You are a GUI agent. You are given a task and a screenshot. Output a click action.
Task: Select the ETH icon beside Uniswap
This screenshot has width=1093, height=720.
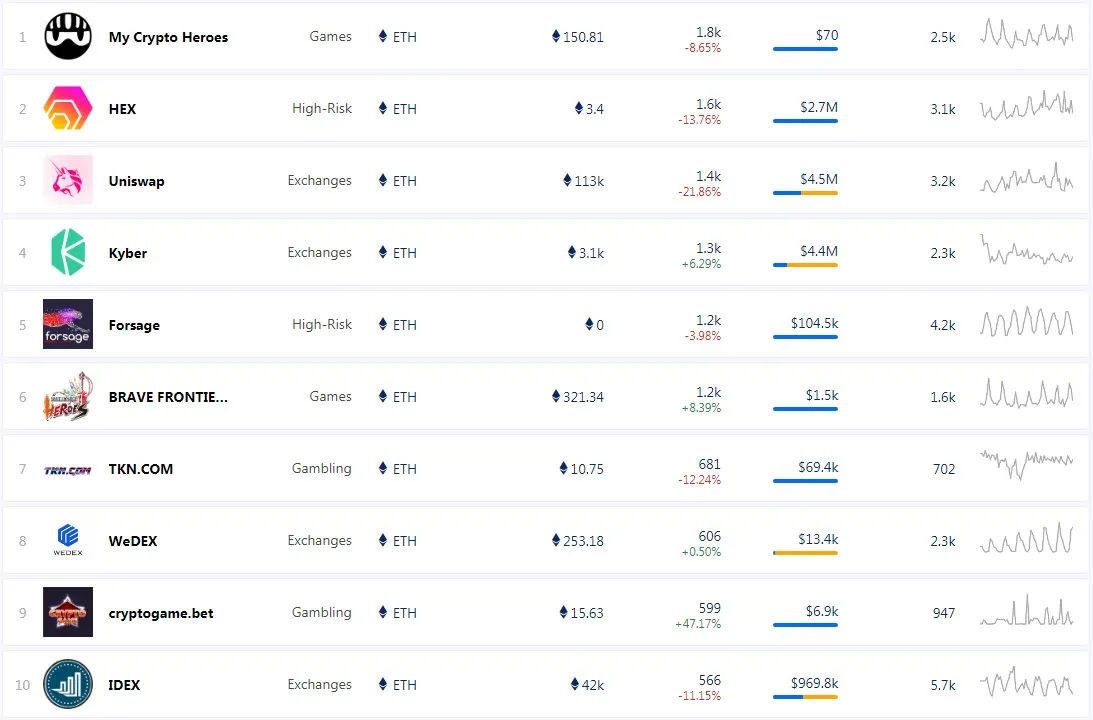pos(382,180)
